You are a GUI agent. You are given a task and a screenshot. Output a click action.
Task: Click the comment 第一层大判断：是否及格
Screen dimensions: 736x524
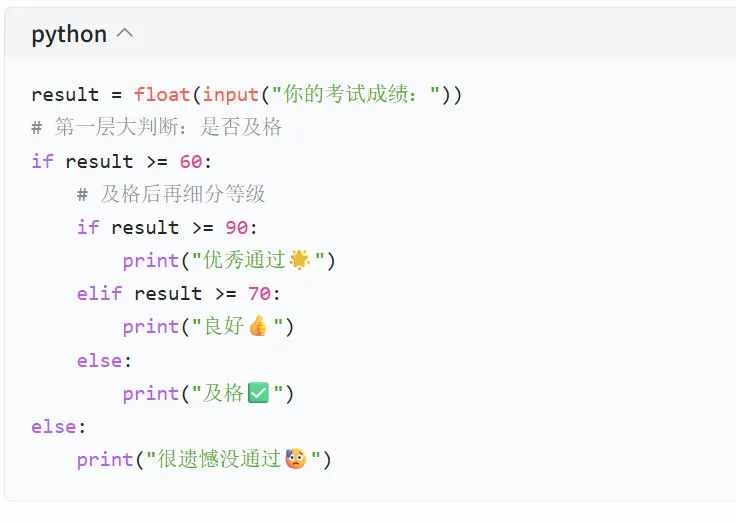(157, 127)
